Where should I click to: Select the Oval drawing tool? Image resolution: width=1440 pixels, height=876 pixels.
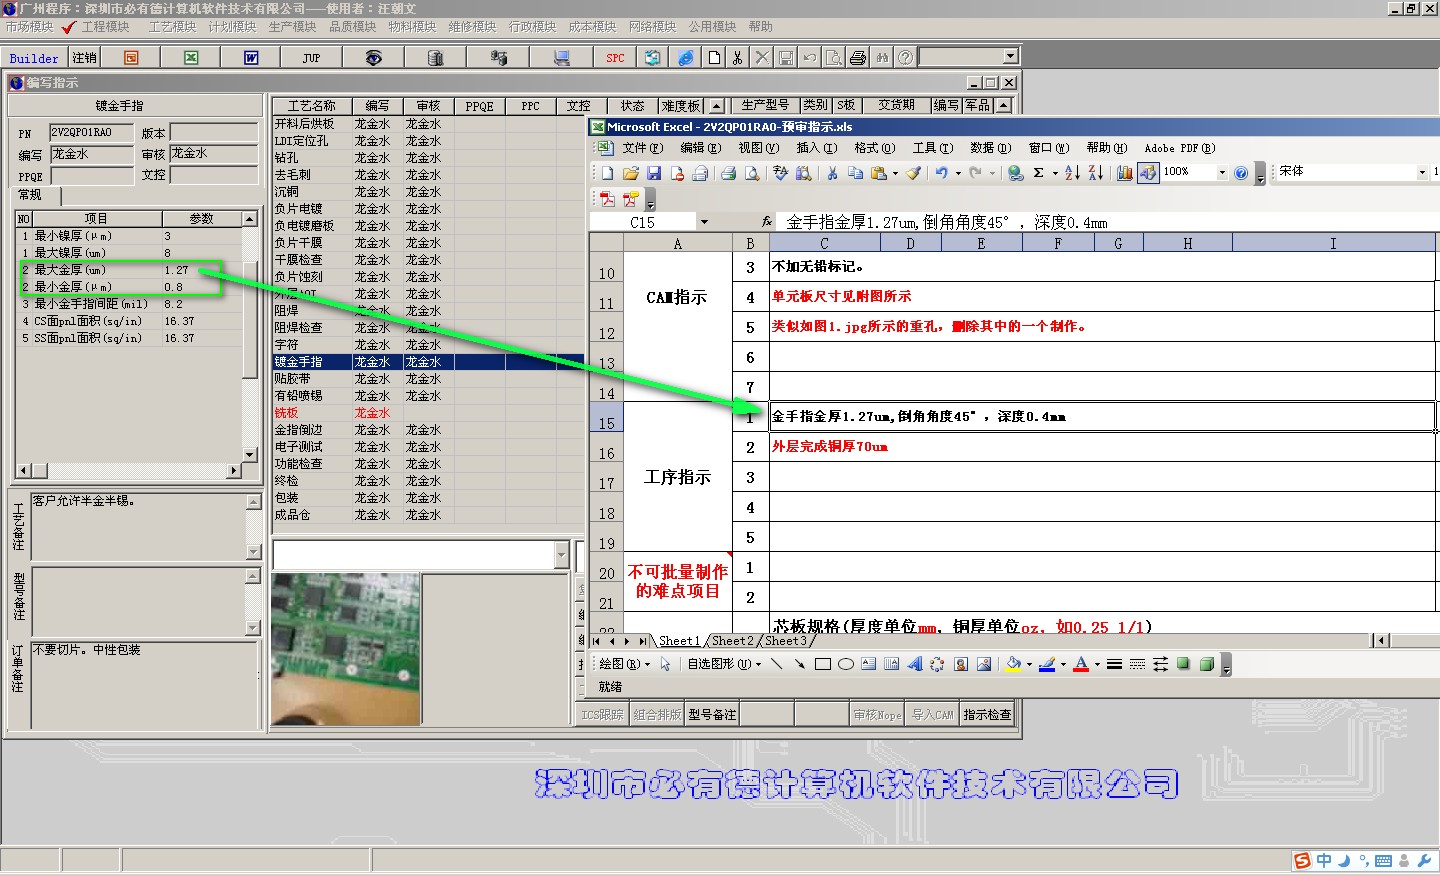[x=845, y=664]
